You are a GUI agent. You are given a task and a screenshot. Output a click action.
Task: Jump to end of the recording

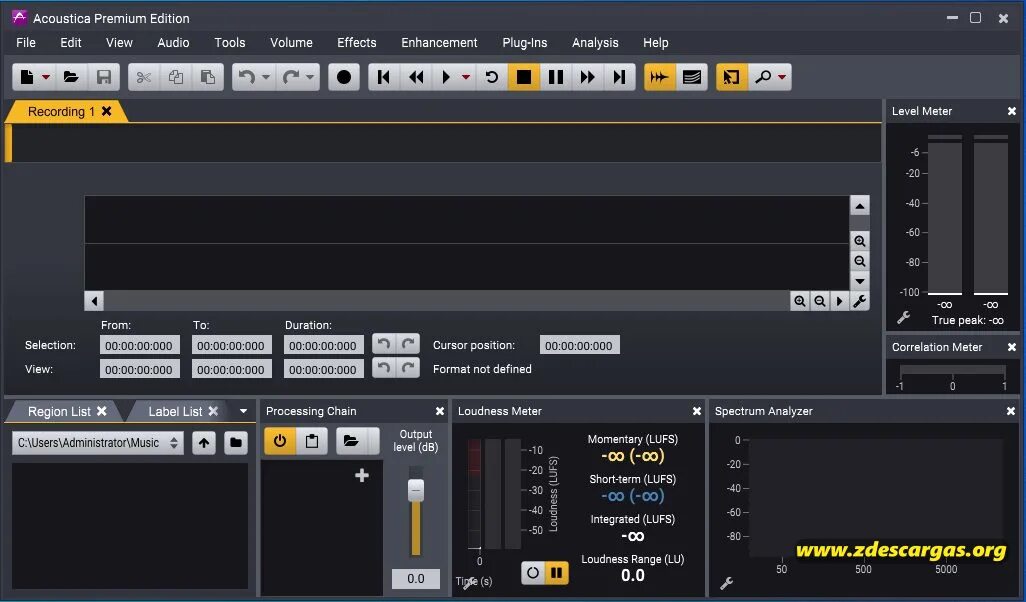[619, 77]
